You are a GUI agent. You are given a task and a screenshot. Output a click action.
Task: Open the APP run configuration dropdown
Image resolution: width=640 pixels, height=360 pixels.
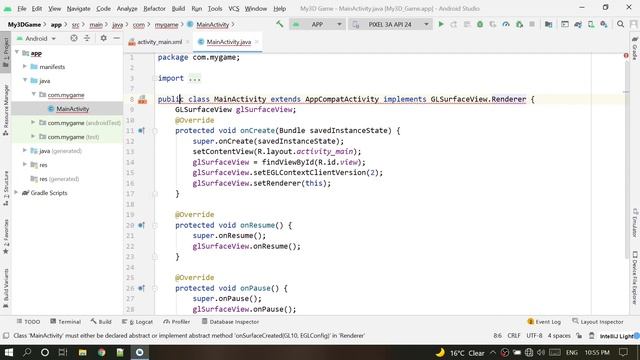(317, 24)
